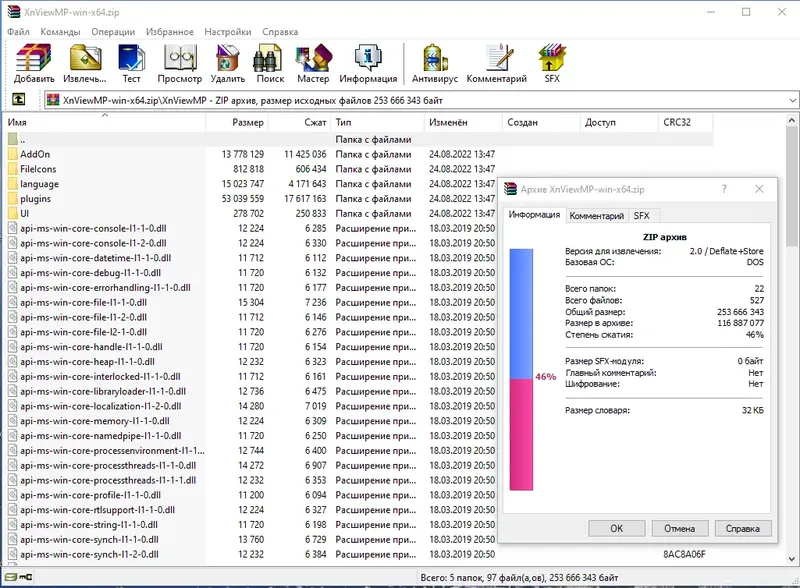Open the Настройки menu
This screenshot has width=800, height=588.
228,32
